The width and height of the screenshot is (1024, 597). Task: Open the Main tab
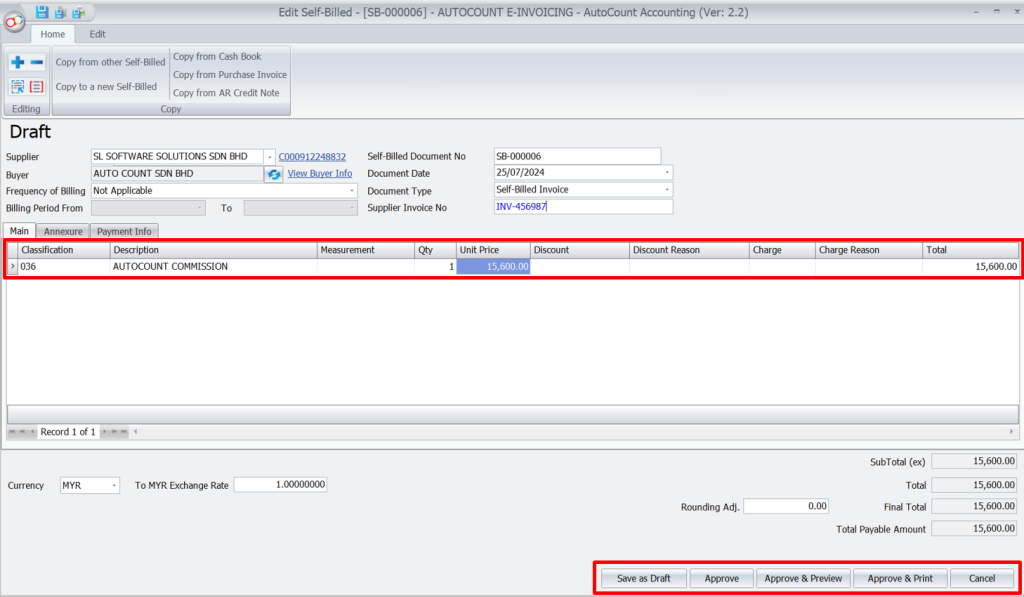19,231
